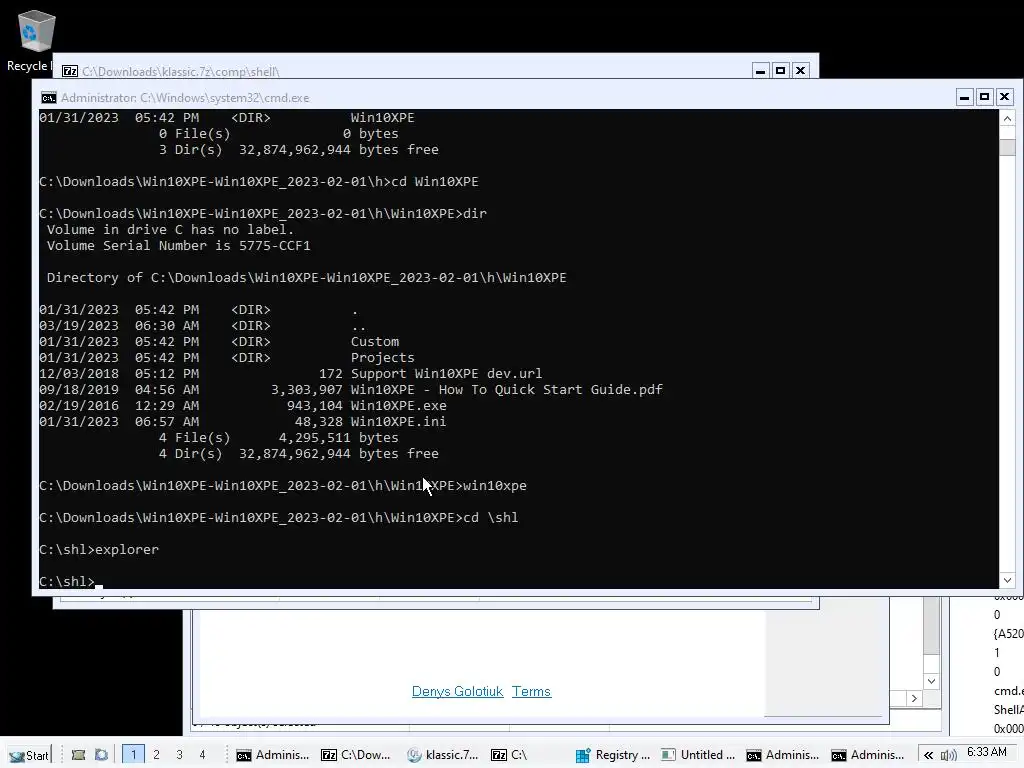Switch to virtual desktop 4
The height and width of the screenshot is (768, 1024).
202,755
